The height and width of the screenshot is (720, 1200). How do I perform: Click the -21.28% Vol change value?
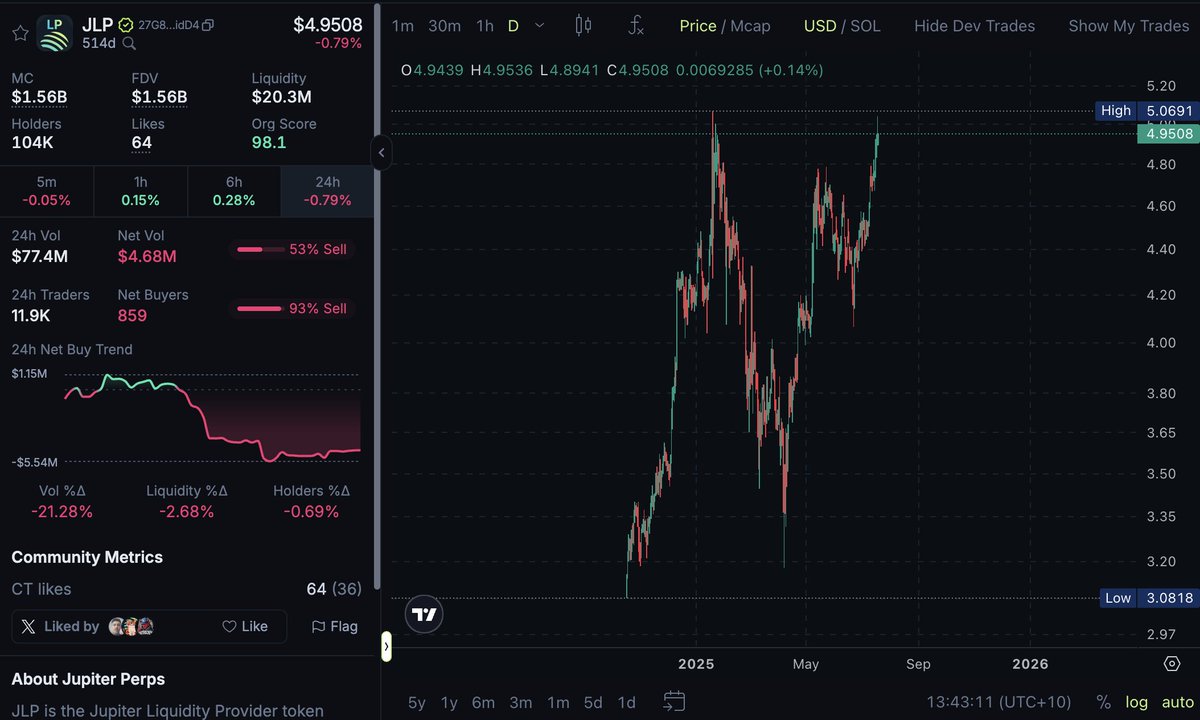(x=61, y=512)
